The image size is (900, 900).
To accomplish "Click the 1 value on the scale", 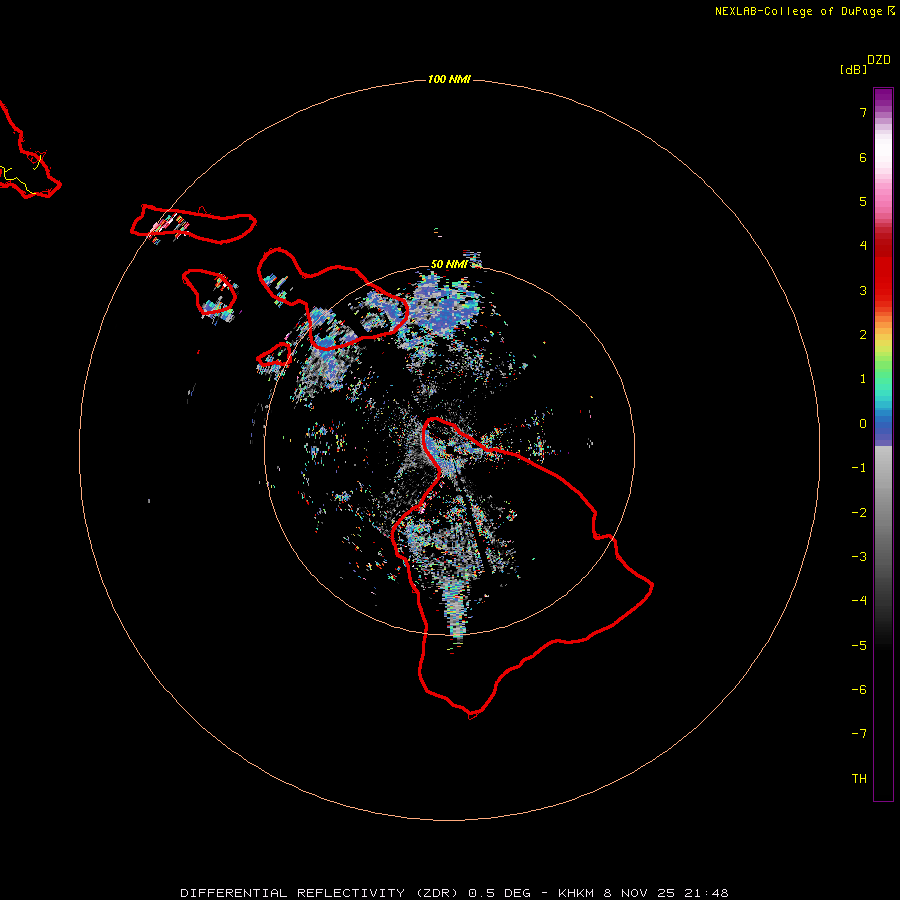I will [x=863, y=379].
